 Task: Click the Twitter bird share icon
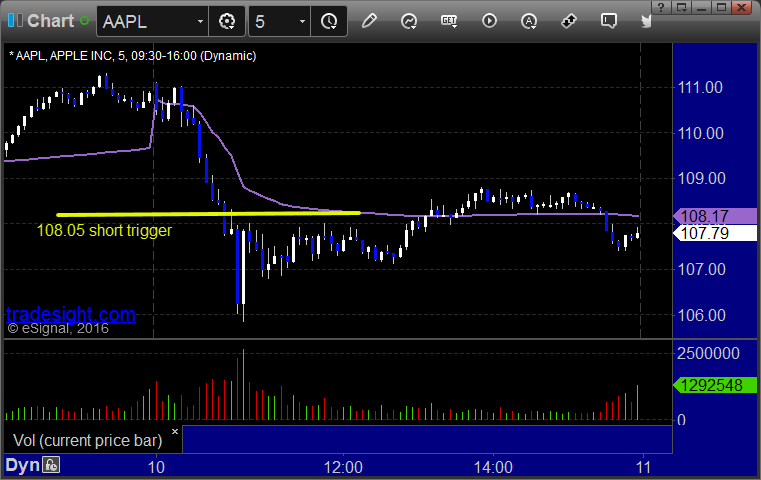pos(646,21)
